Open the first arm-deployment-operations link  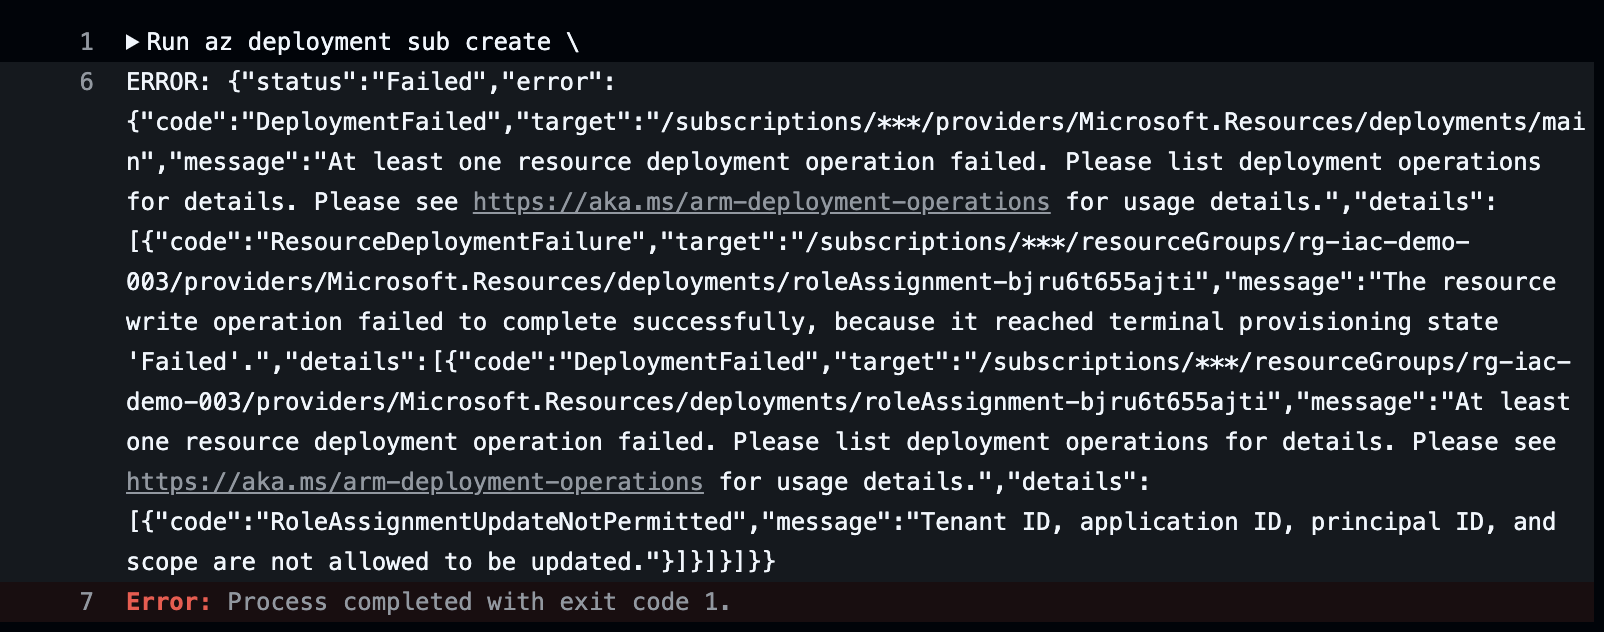[x=761, y=202]
